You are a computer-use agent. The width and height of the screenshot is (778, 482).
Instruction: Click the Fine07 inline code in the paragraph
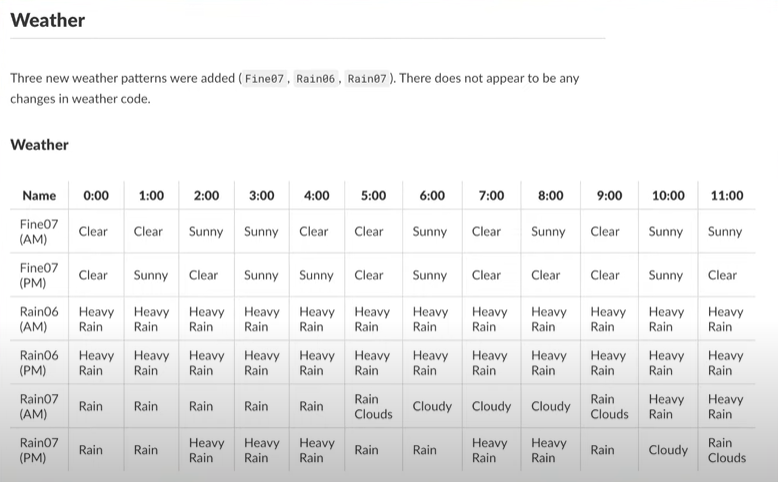tap(265, 78)
